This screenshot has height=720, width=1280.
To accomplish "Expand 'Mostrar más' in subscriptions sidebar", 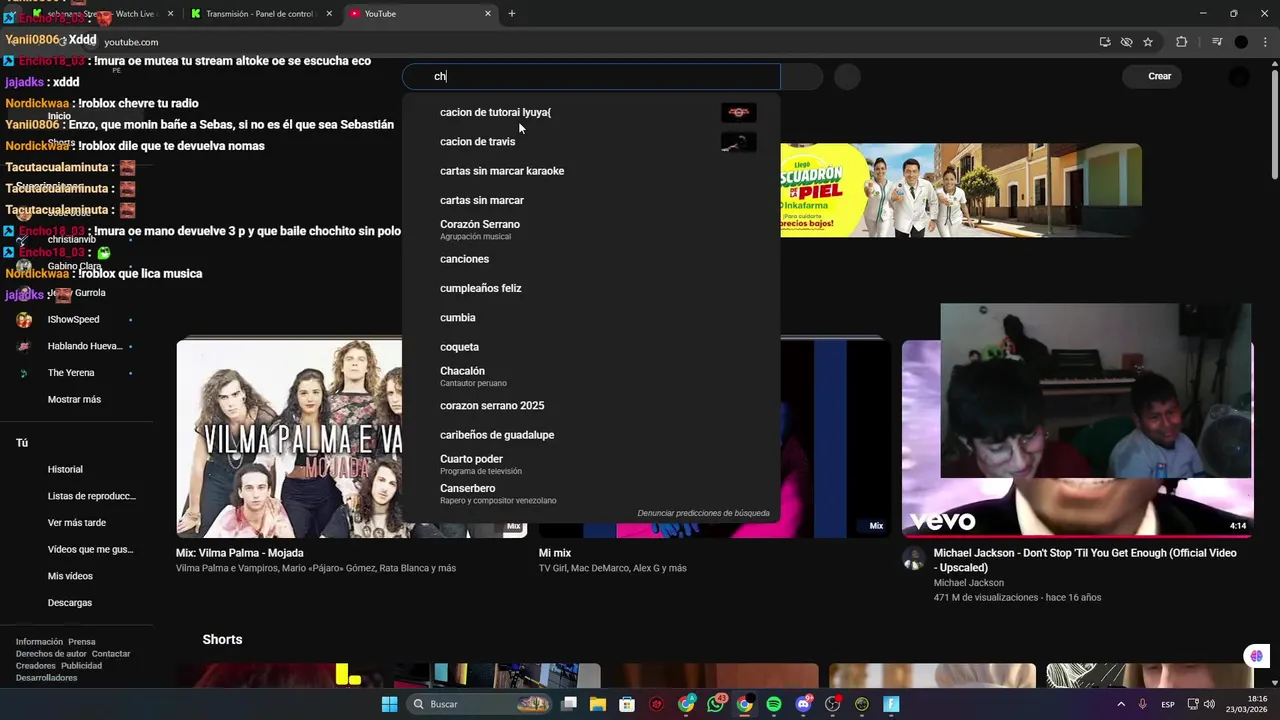I will coord(74,399).
